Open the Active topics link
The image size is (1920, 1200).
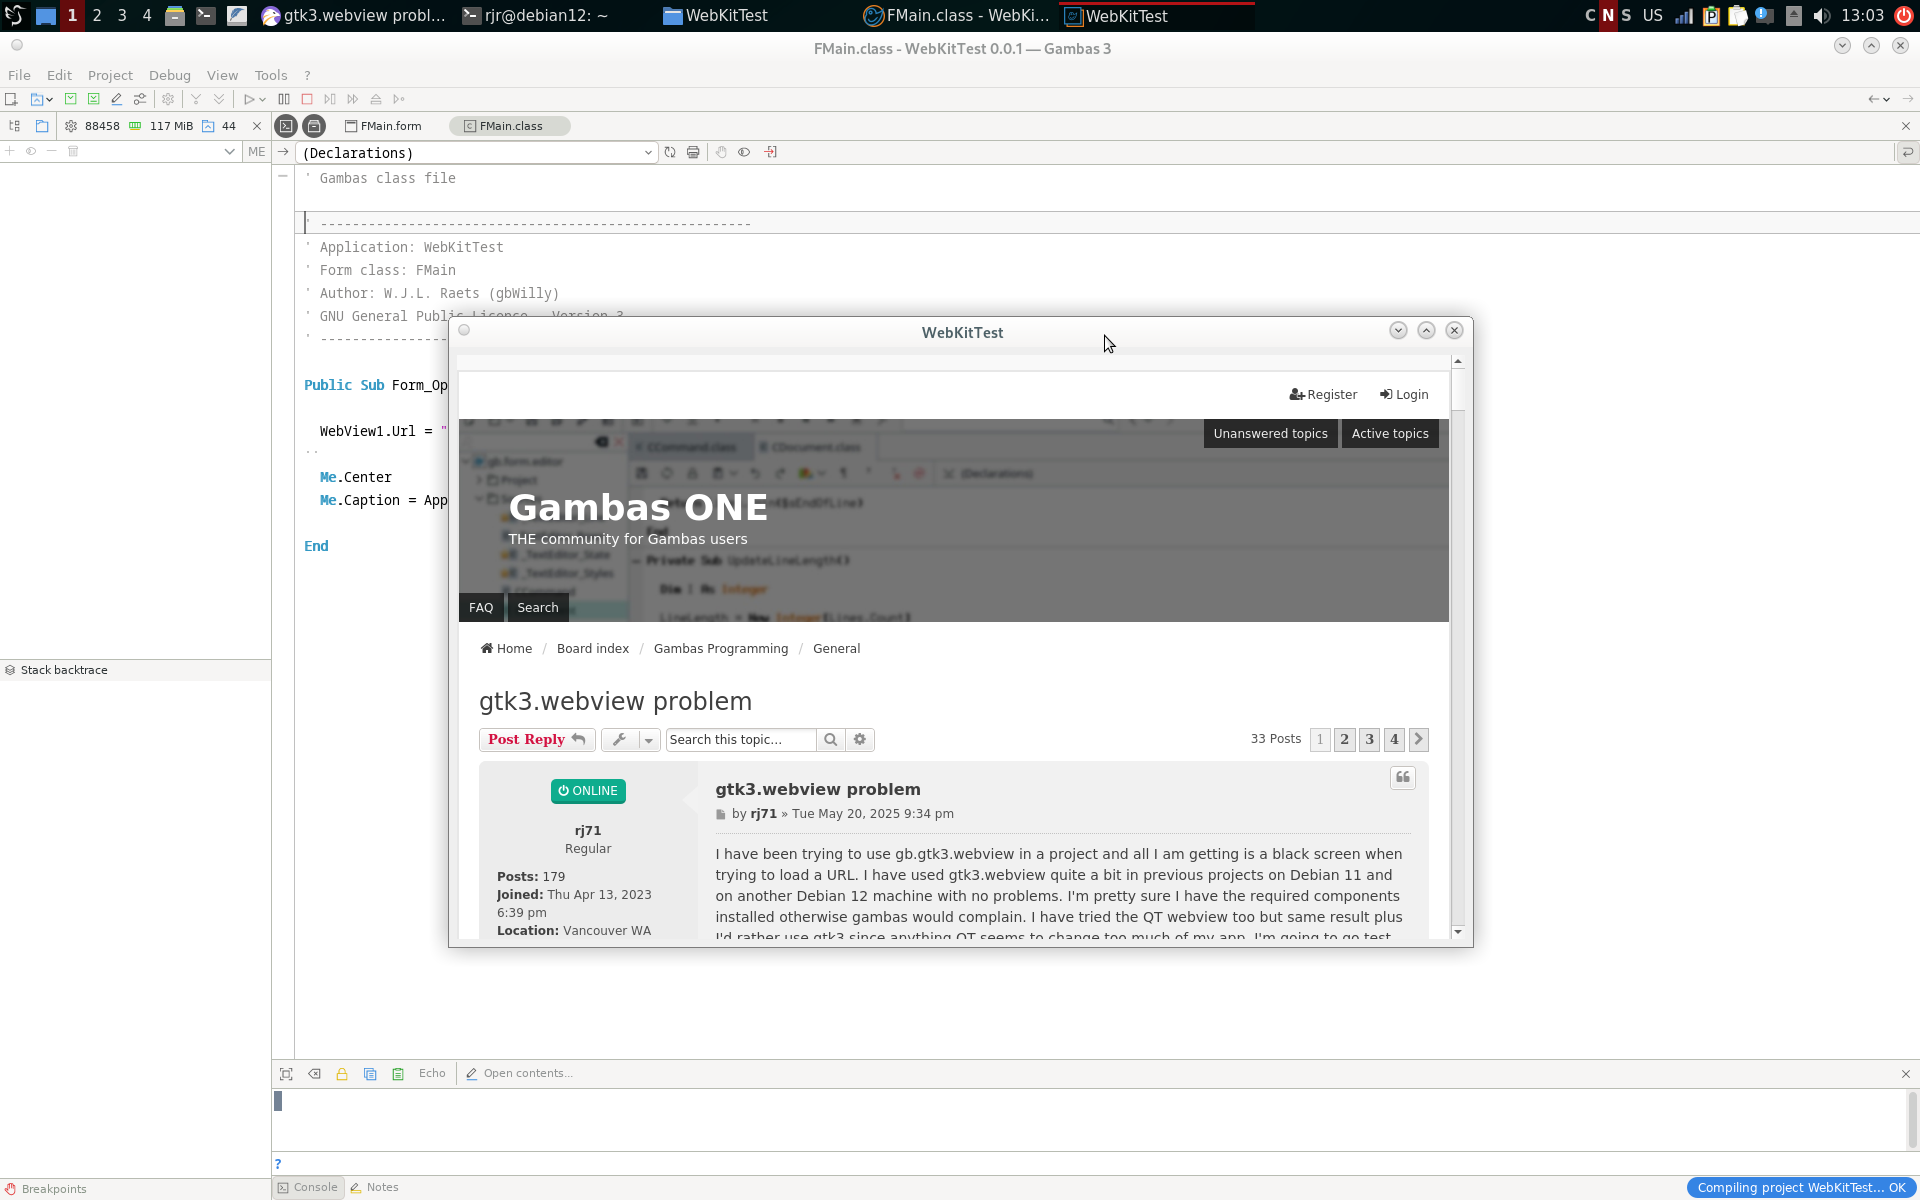click(1389, 434)
